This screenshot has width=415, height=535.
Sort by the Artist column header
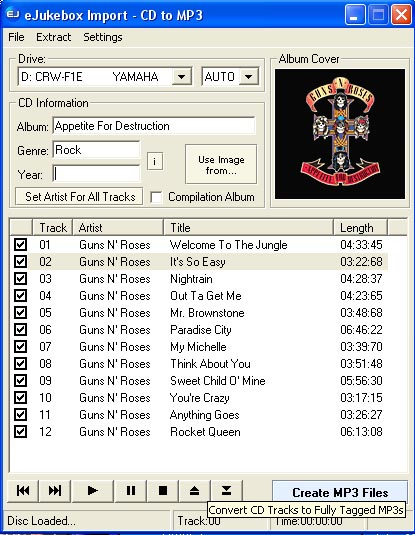tap(118, 228)
